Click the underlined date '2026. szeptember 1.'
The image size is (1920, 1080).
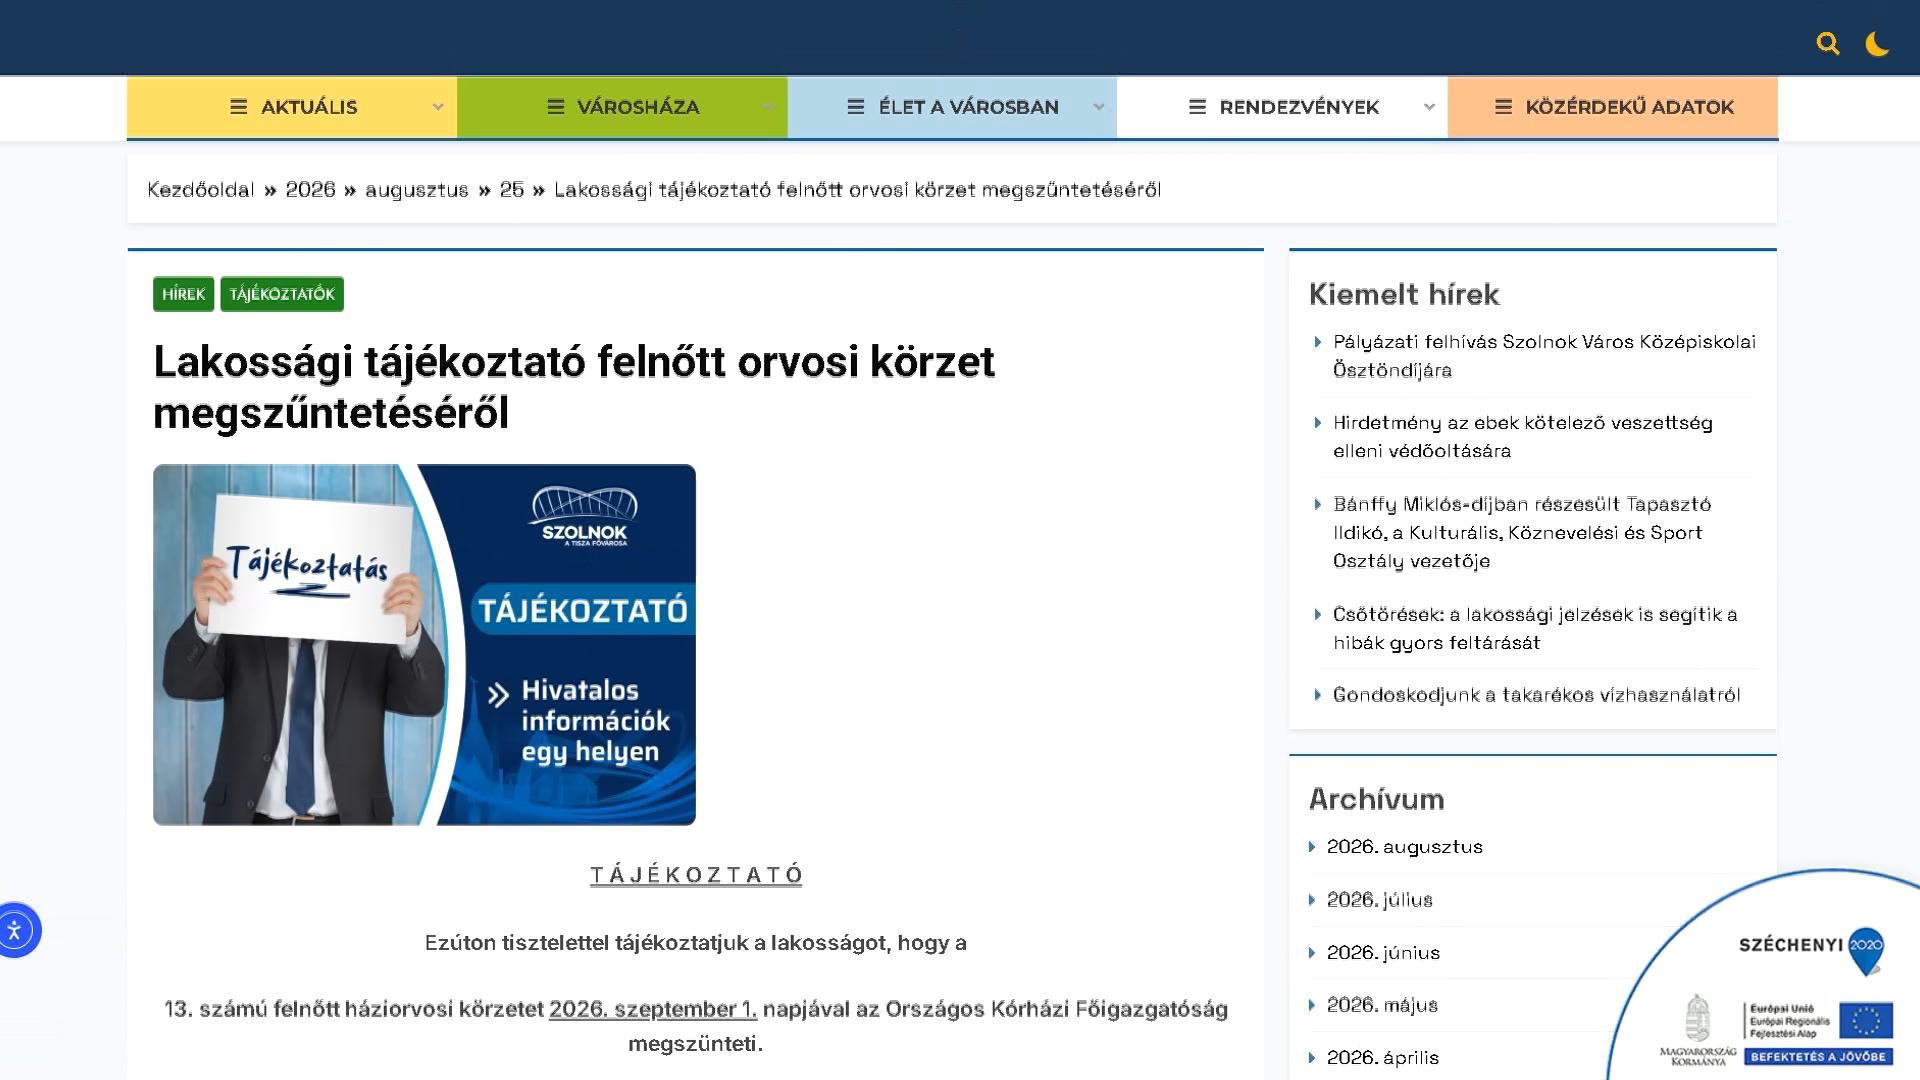point(653,1009)
